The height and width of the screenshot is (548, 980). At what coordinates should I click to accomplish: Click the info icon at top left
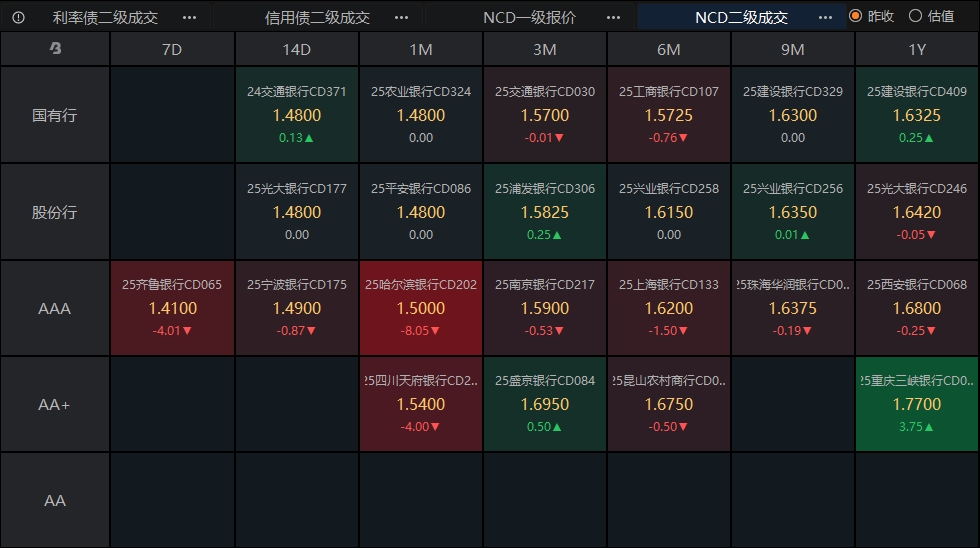coord(18,17)
